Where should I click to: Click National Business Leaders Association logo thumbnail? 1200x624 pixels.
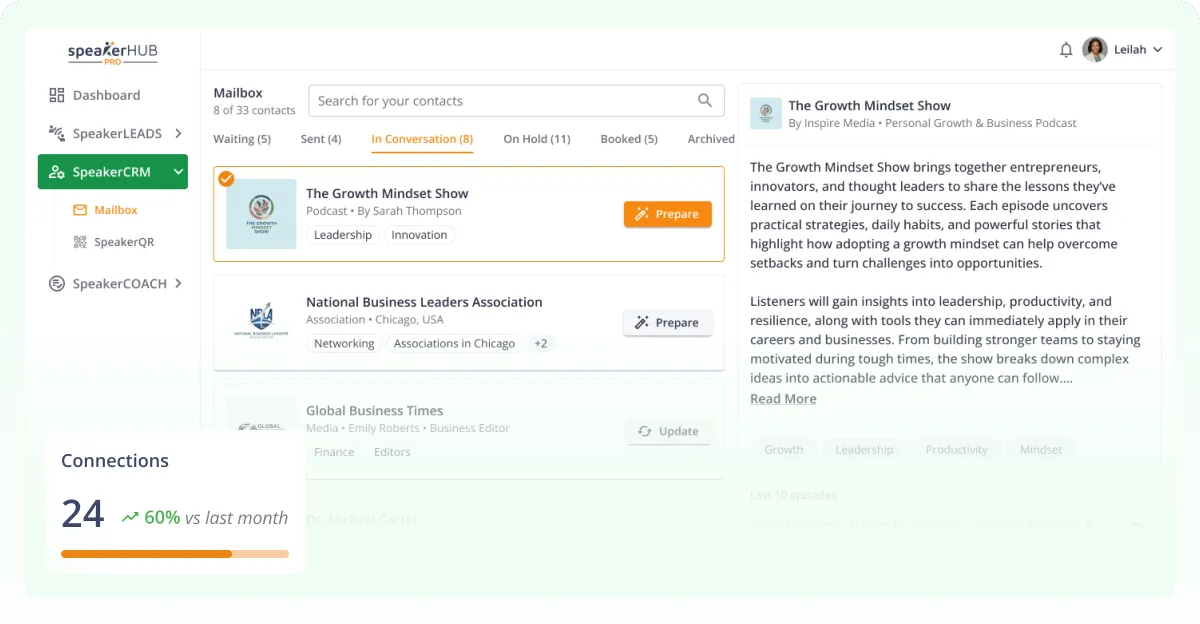[x=261, y=322]
